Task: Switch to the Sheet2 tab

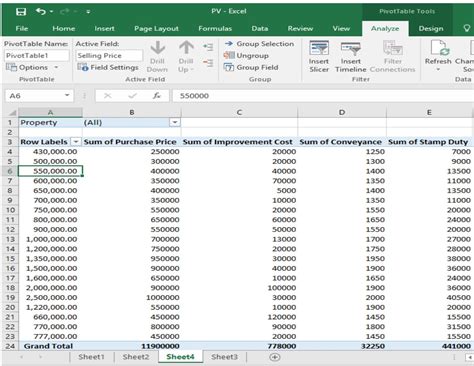Action: (x=136, y=357)
